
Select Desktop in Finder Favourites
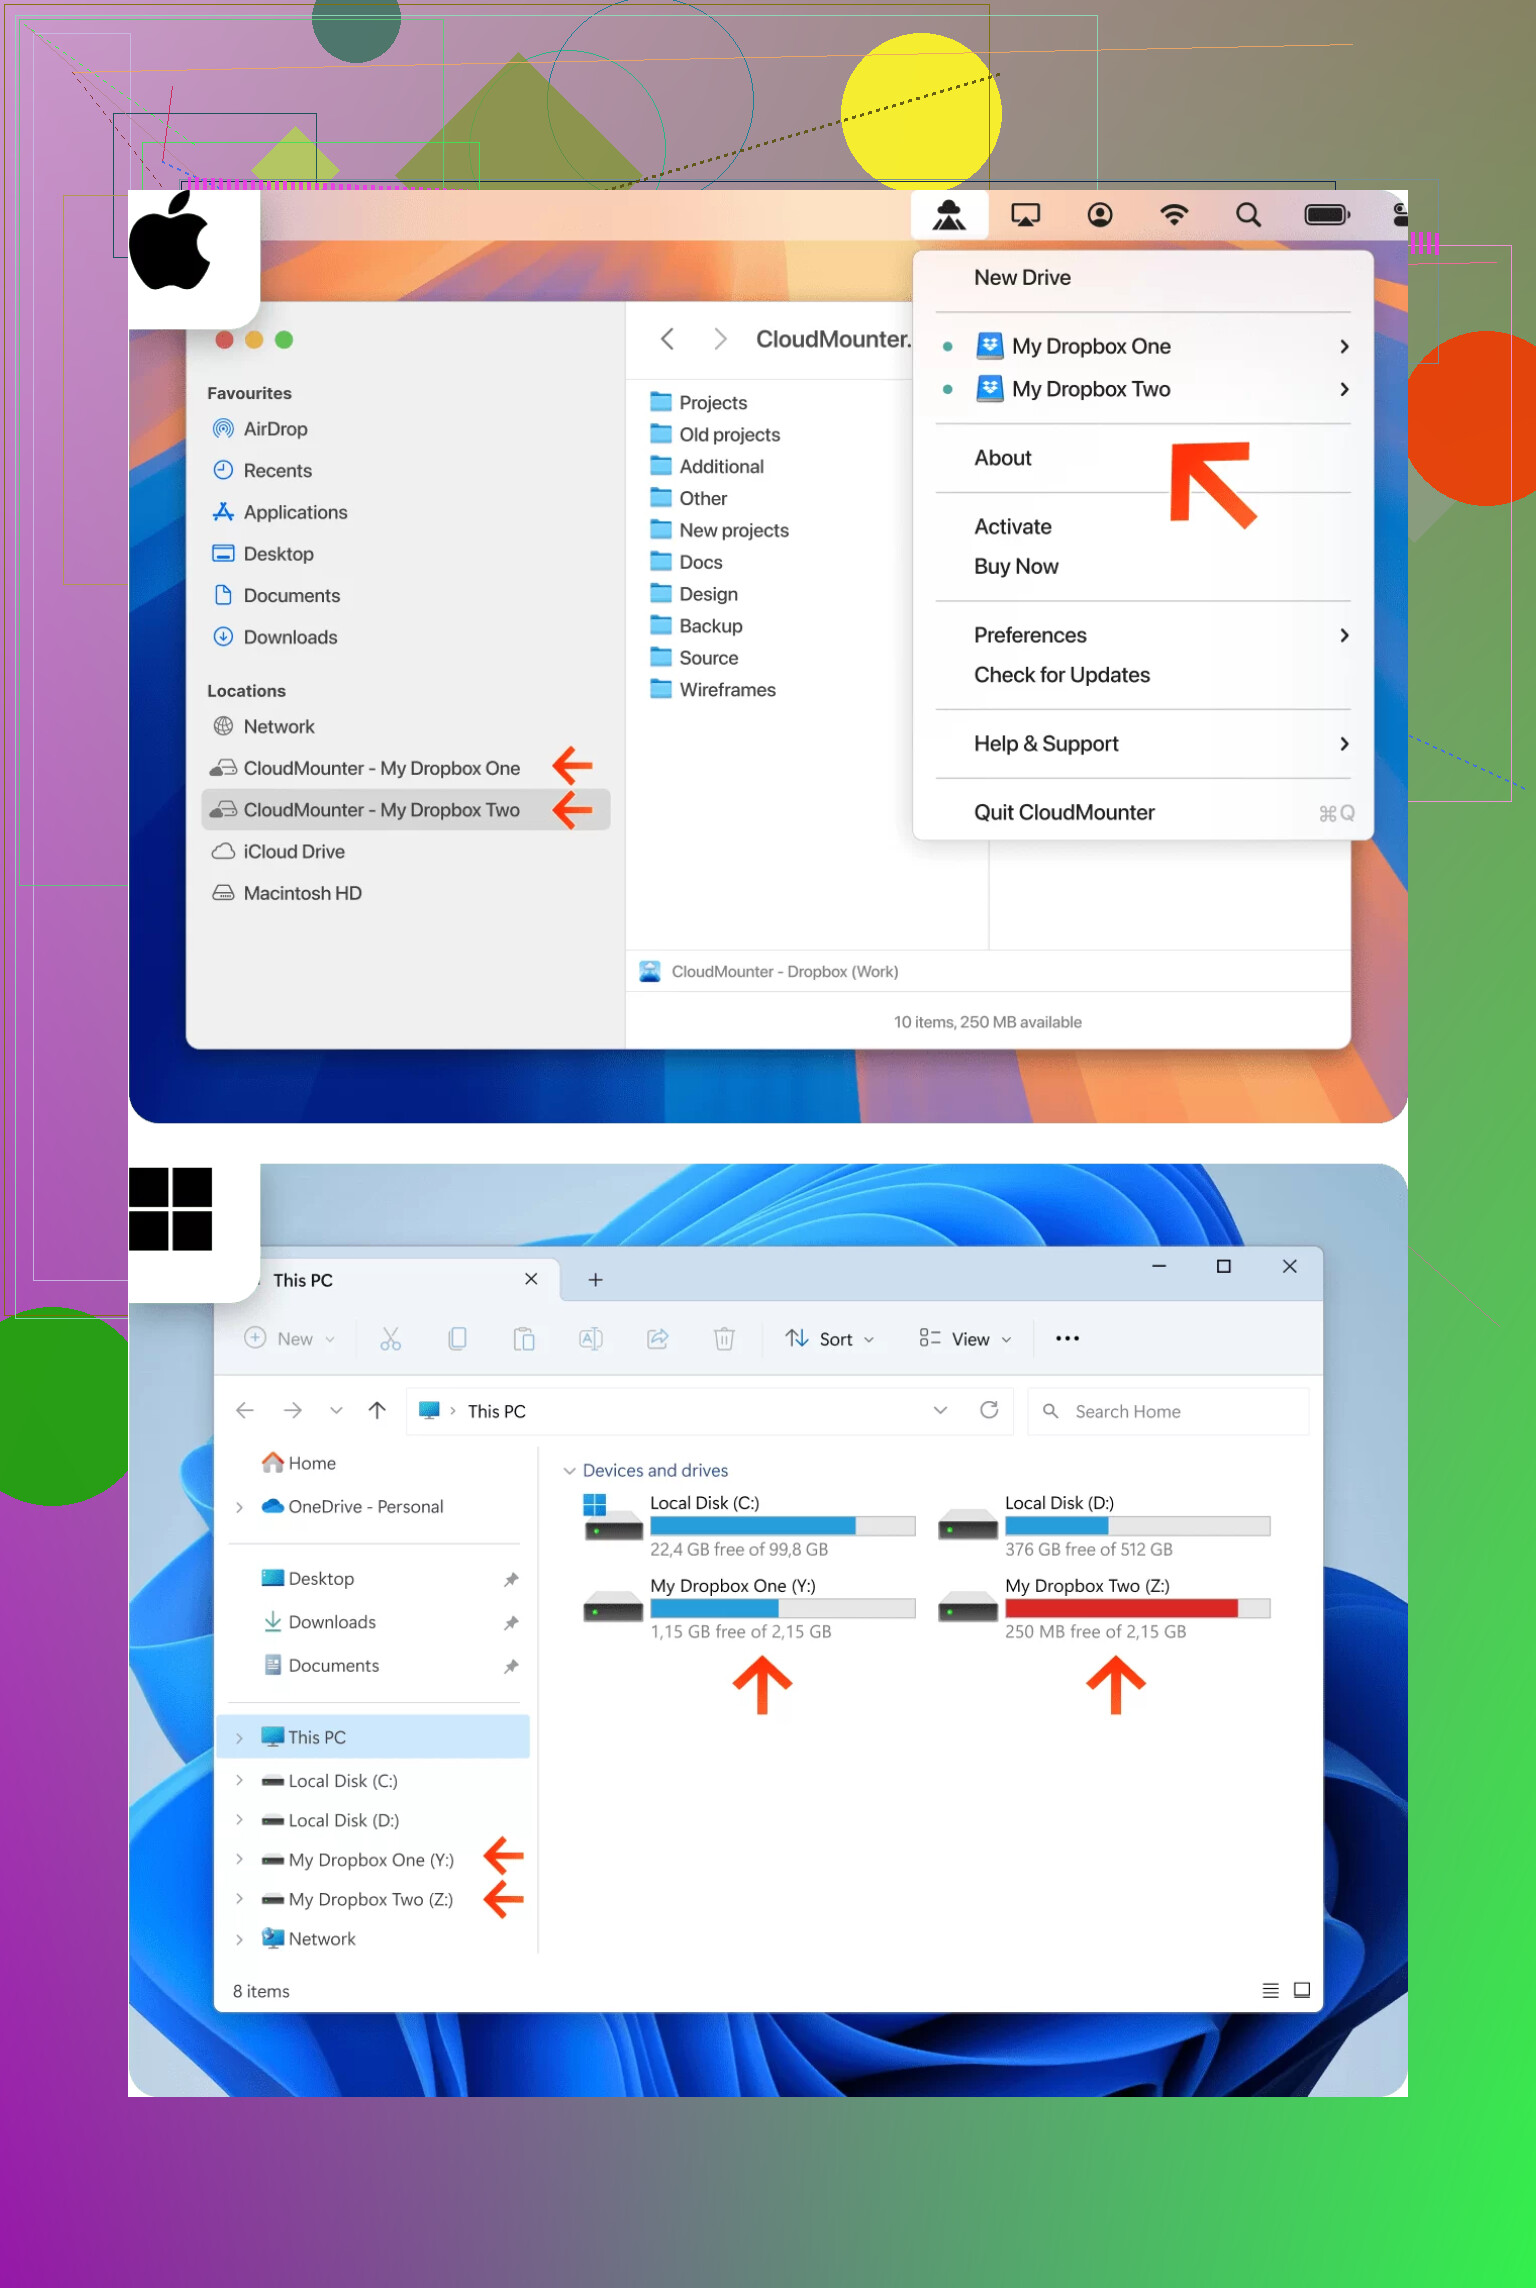click(x=278, y=554)
